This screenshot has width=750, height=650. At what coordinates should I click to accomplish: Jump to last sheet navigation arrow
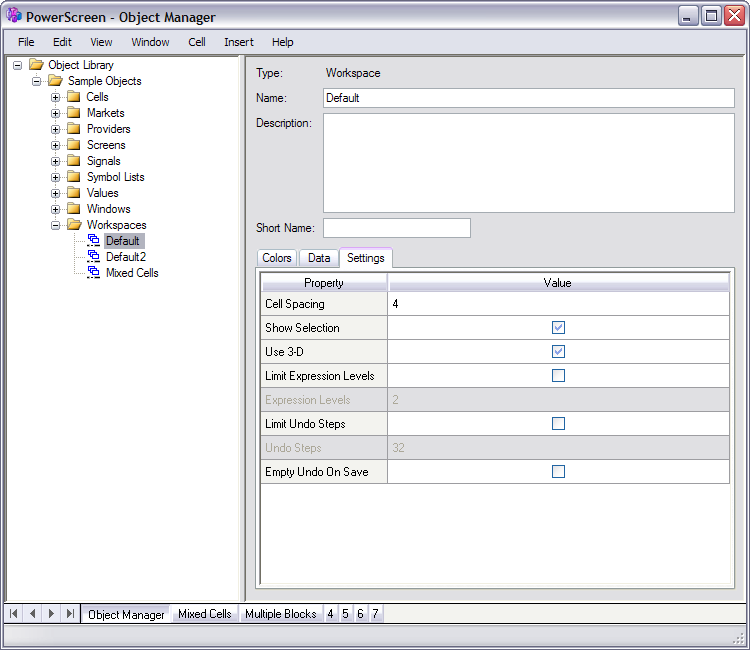[69, 613]
